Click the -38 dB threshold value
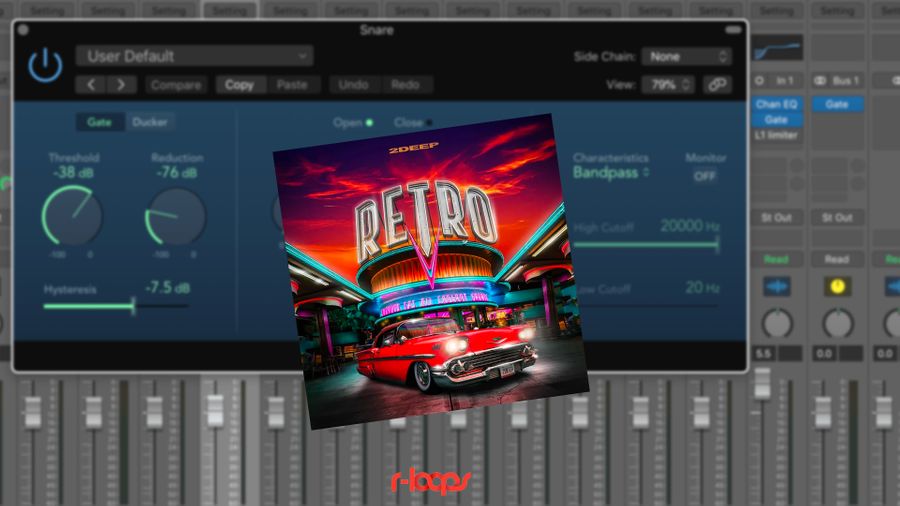Viewport: 900px width, 506px height. [x=73, y=172]
